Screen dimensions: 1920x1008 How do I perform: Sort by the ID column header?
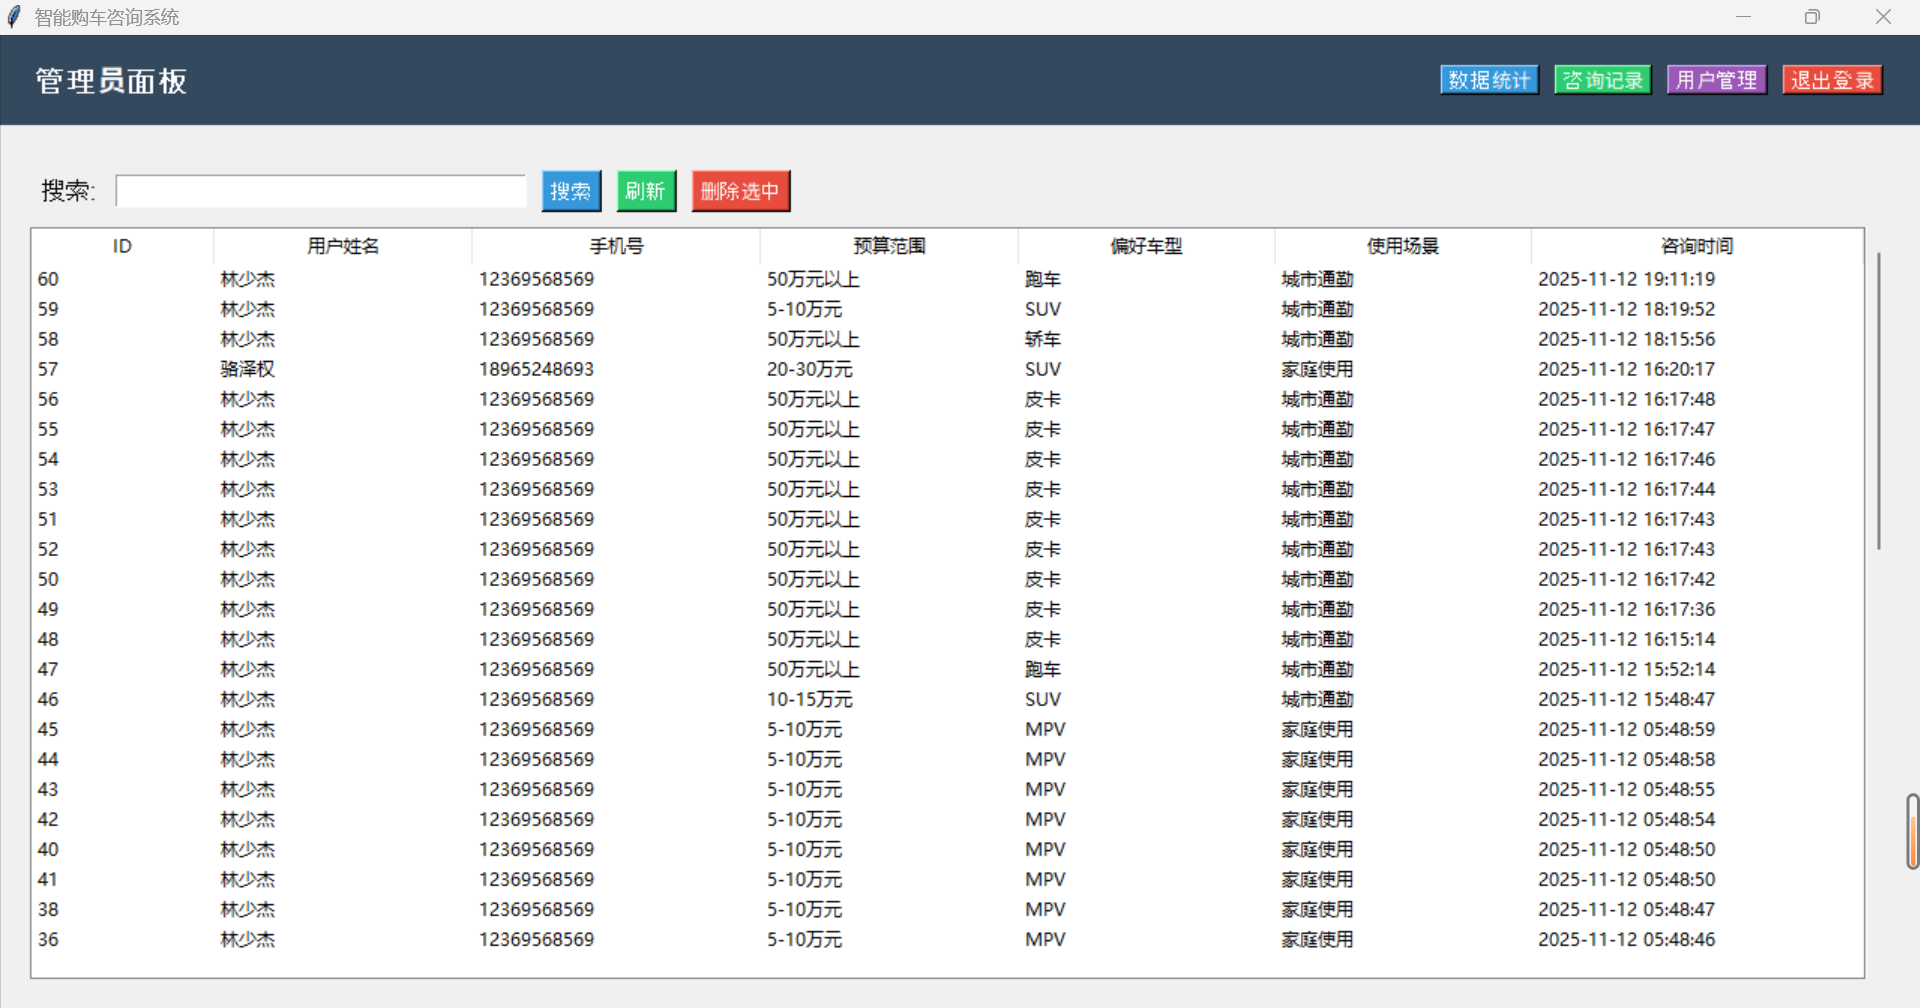click(x=122, y=246)
